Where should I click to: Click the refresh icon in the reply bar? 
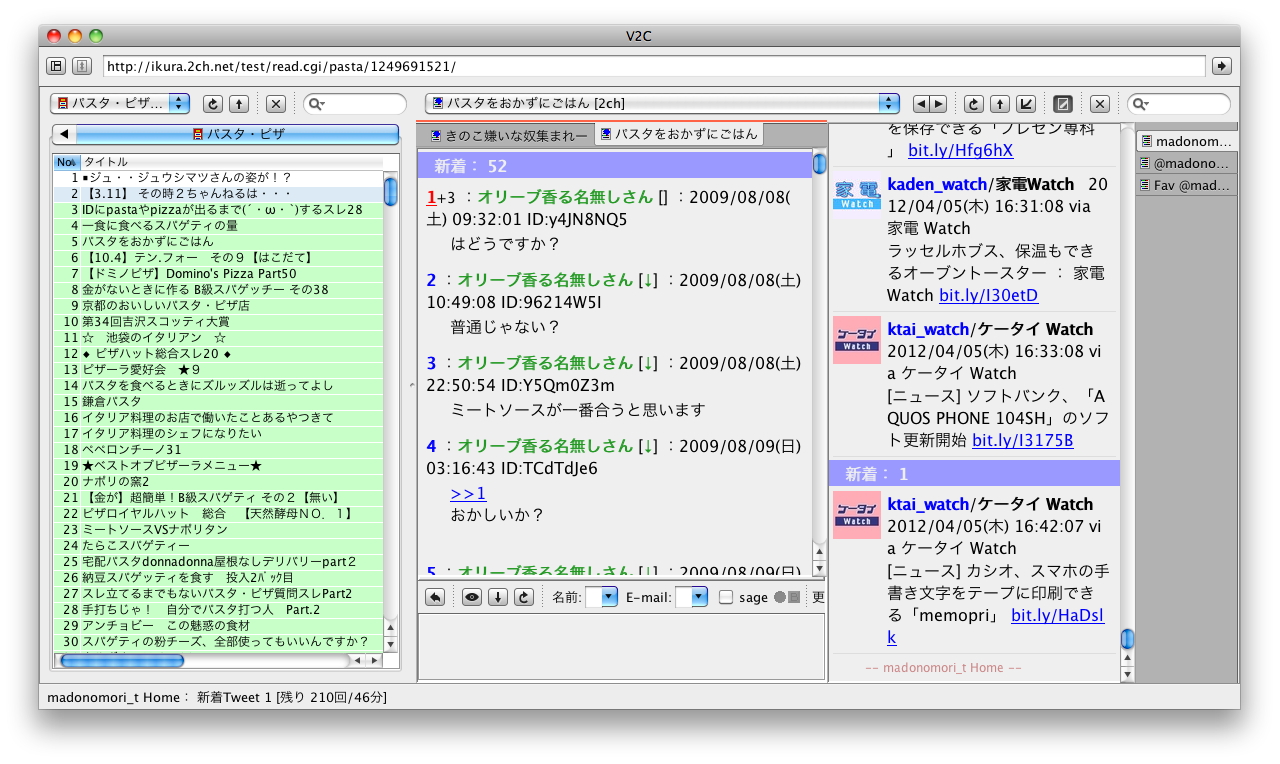click(x=521, y=598)
